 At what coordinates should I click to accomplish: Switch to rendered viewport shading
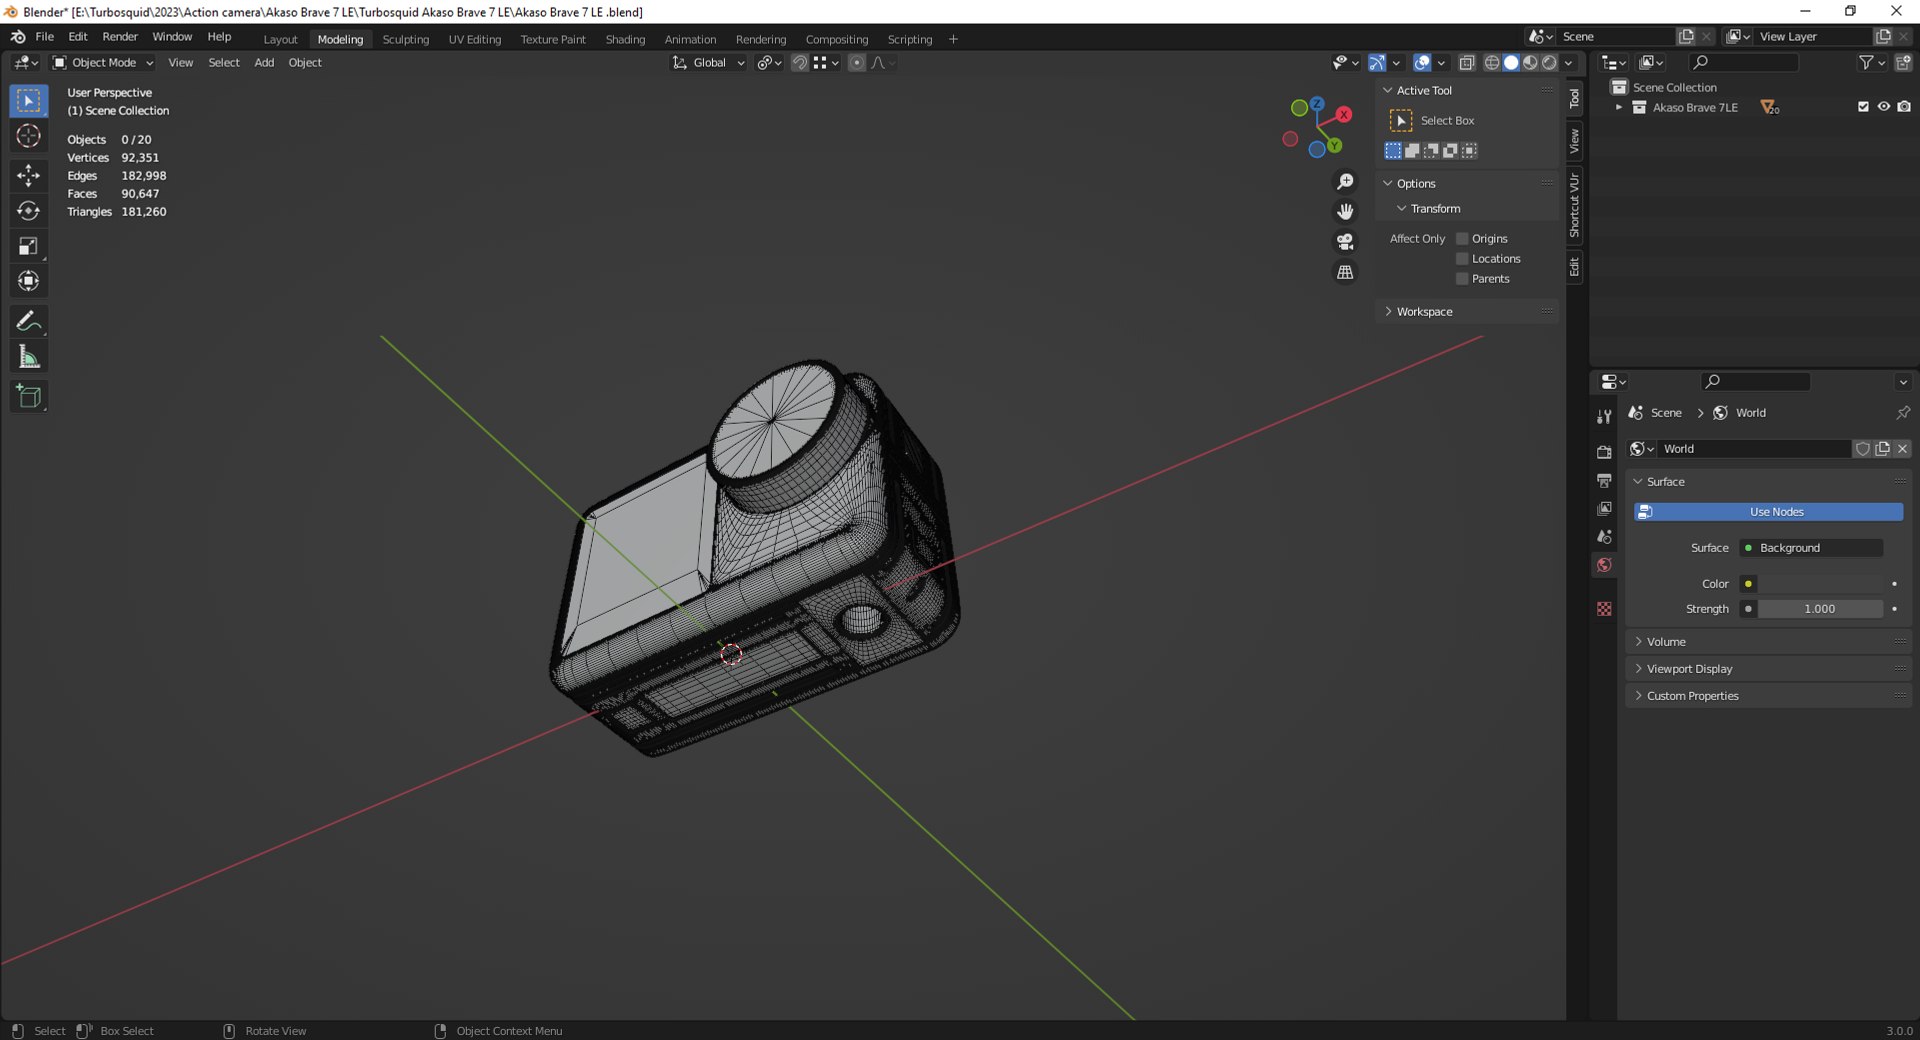tap(1549, 63)
